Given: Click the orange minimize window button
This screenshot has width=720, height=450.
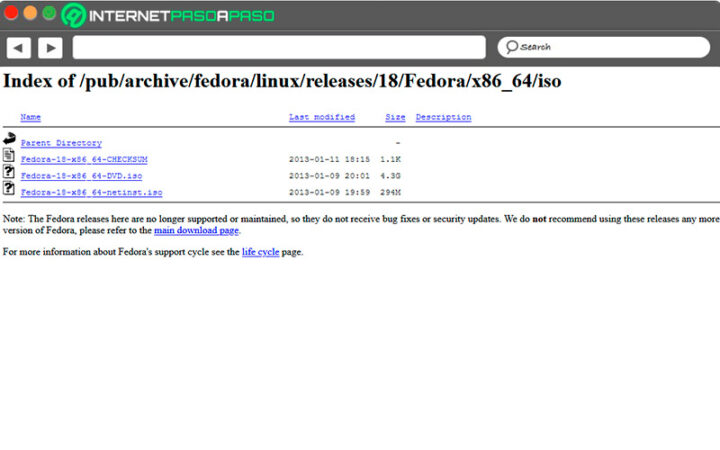Looking at the screenshot, I should 30,13.
